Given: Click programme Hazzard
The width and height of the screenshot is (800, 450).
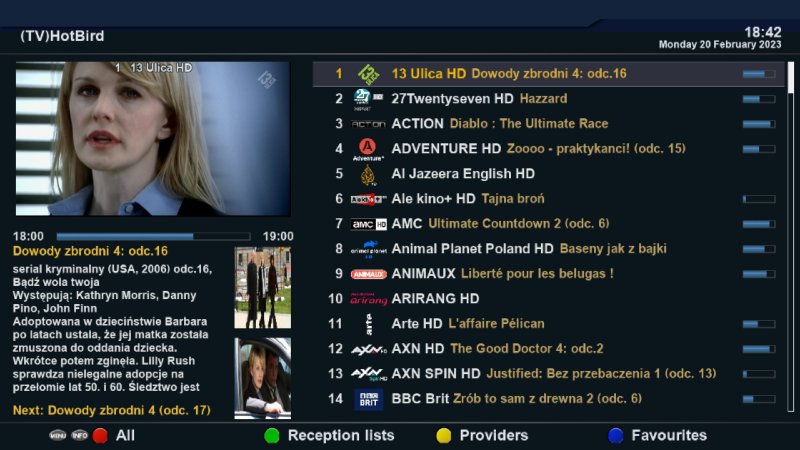Looking at the screenshot, I should [x=543, y=99].
